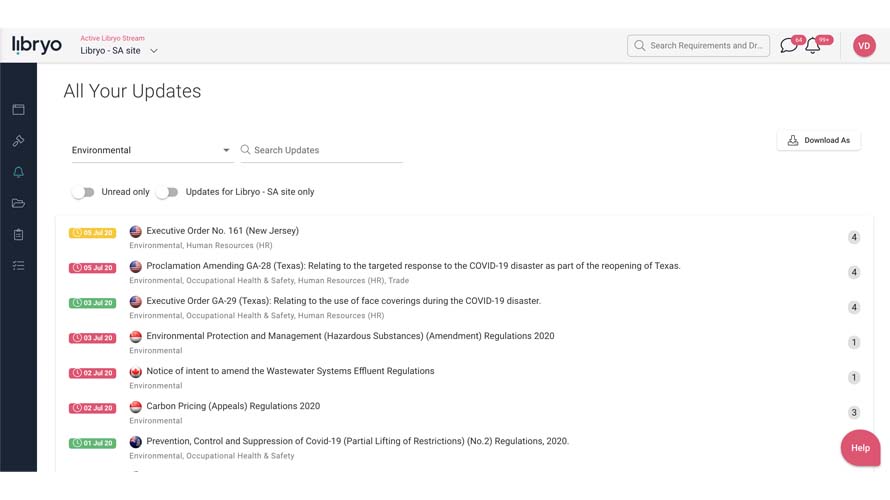Open the dashboard window icon in sidebar
The image size is (890, 500).
coord(18,109)
